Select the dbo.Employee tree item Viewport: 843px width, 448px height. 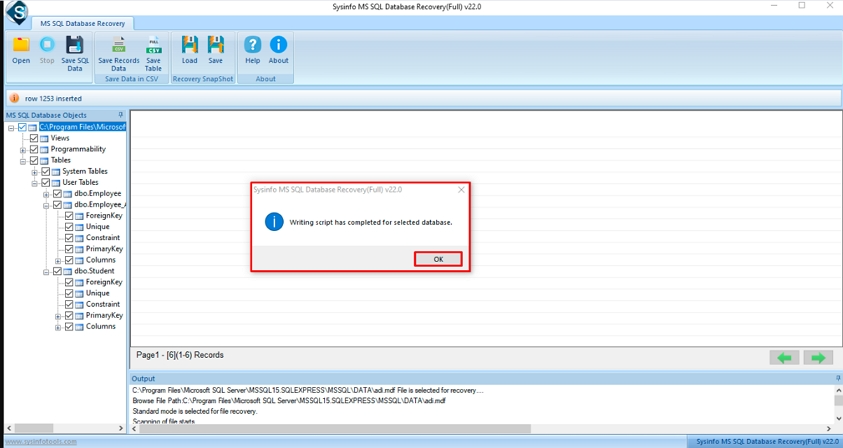pos(97,194)
